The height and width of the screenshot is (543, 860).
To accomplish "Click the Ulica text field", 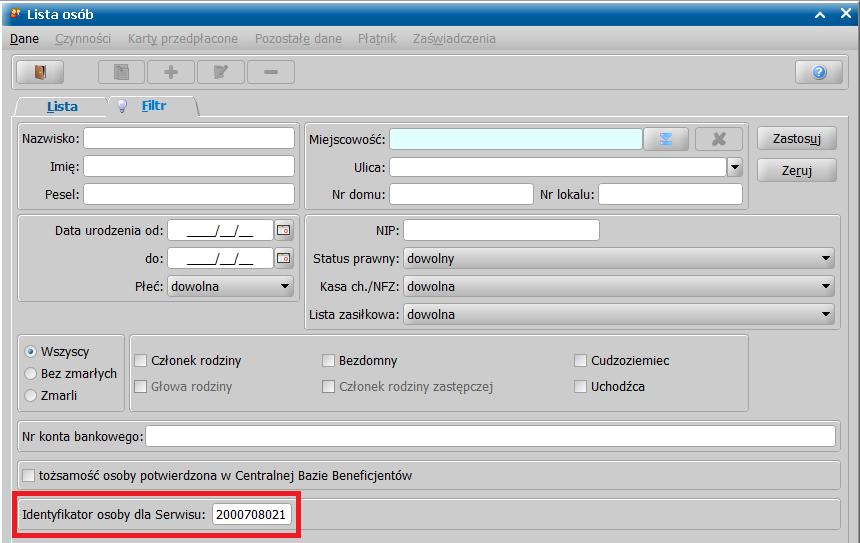I will (x=558, y=167).
